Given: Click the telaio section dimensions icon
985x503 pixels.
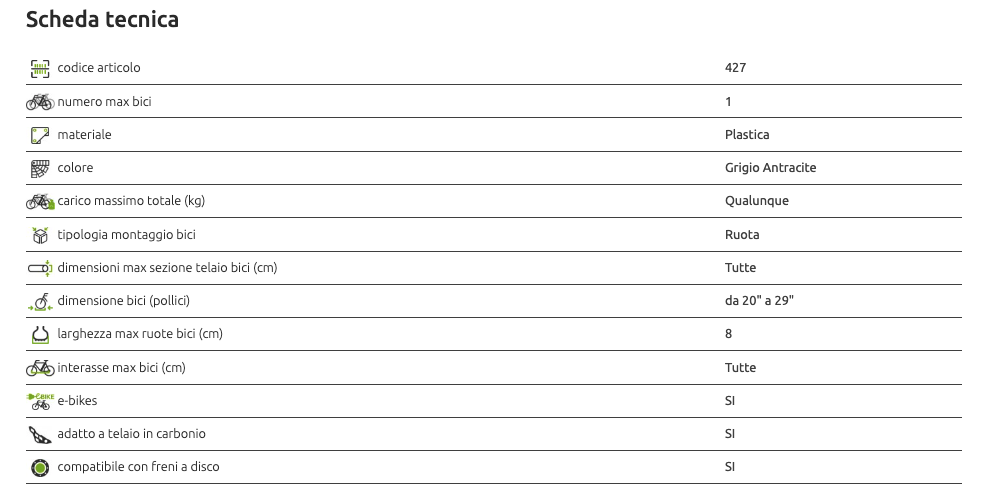Looking at the screenshot, I should tap(40, 268).
